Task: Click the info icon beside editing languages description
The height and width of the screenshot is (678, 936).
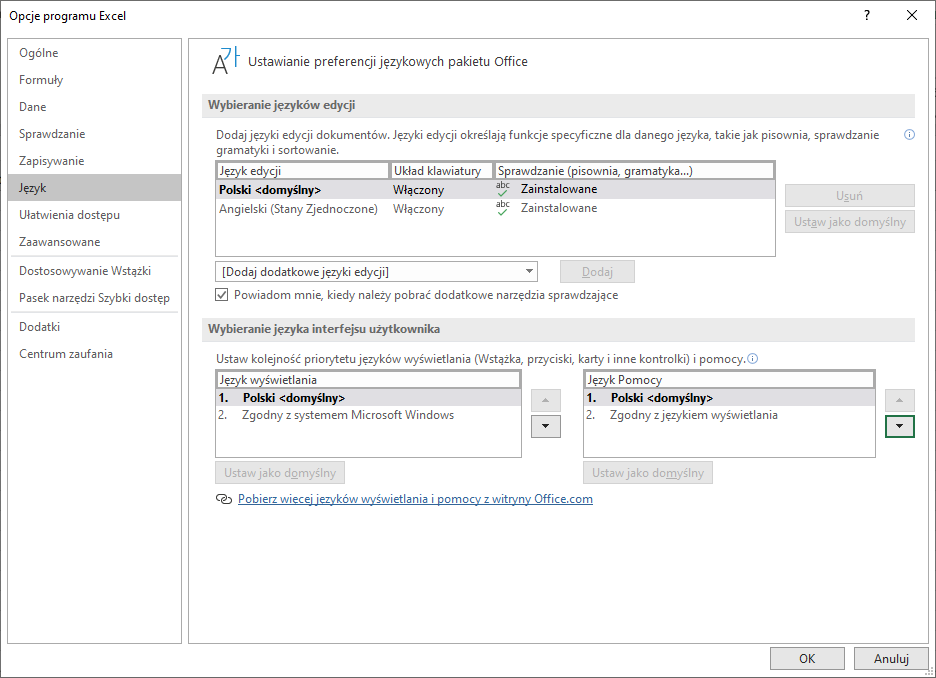Action: [909, 135]
